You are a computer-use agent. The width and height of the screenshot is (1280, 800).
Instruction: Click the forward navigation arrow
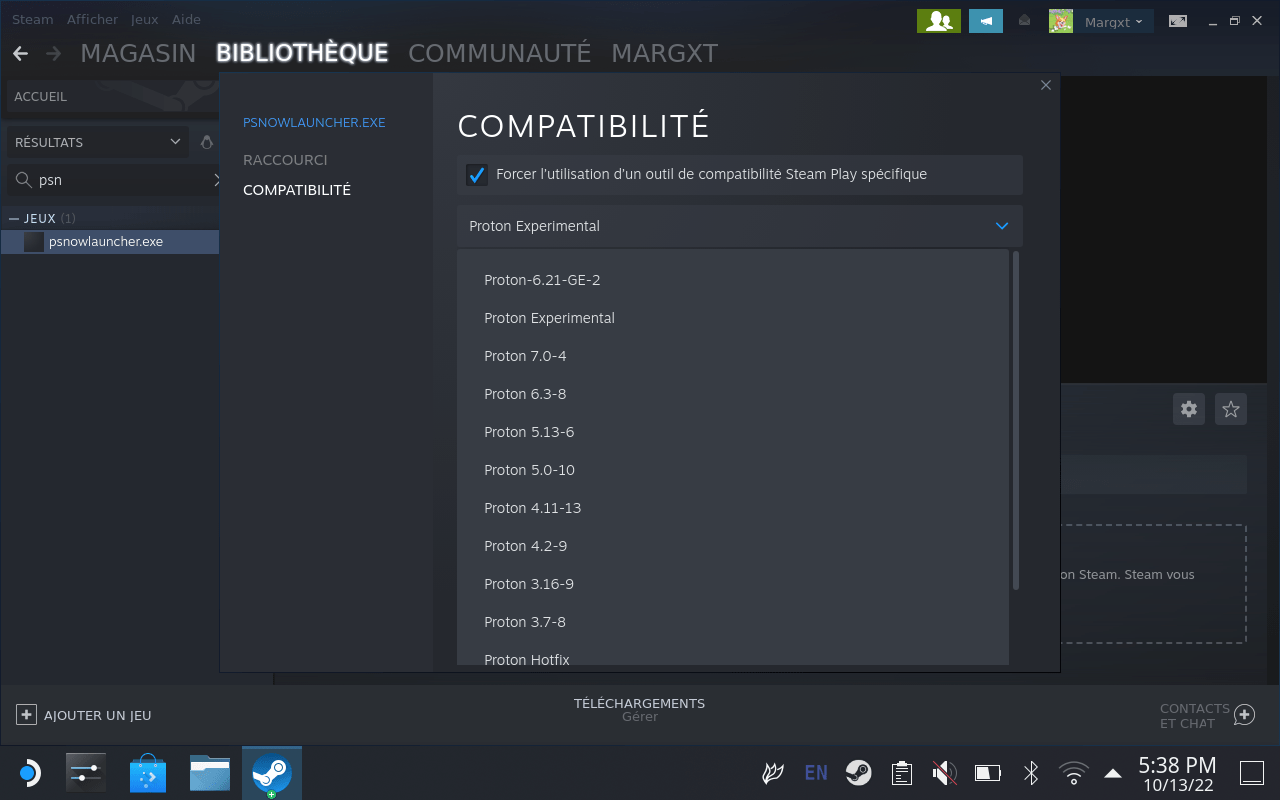[53, 53]
